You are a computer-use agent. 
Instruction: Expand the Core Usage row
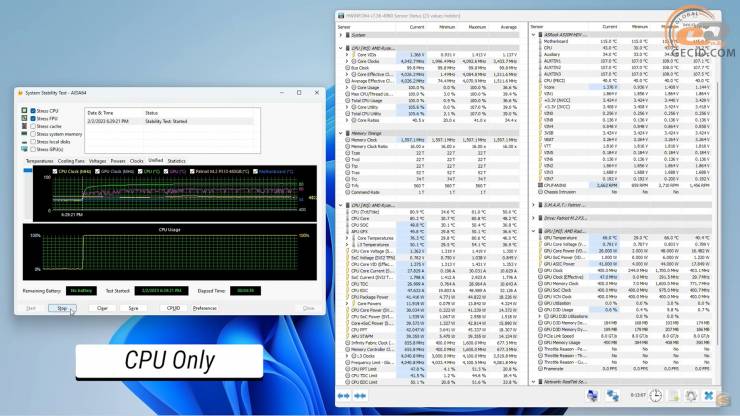[347, 87]
